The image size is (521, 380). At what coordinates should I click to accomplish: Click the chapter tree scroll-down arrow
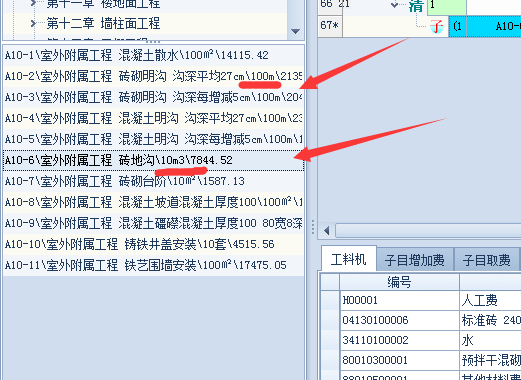(x=295, y=31)
